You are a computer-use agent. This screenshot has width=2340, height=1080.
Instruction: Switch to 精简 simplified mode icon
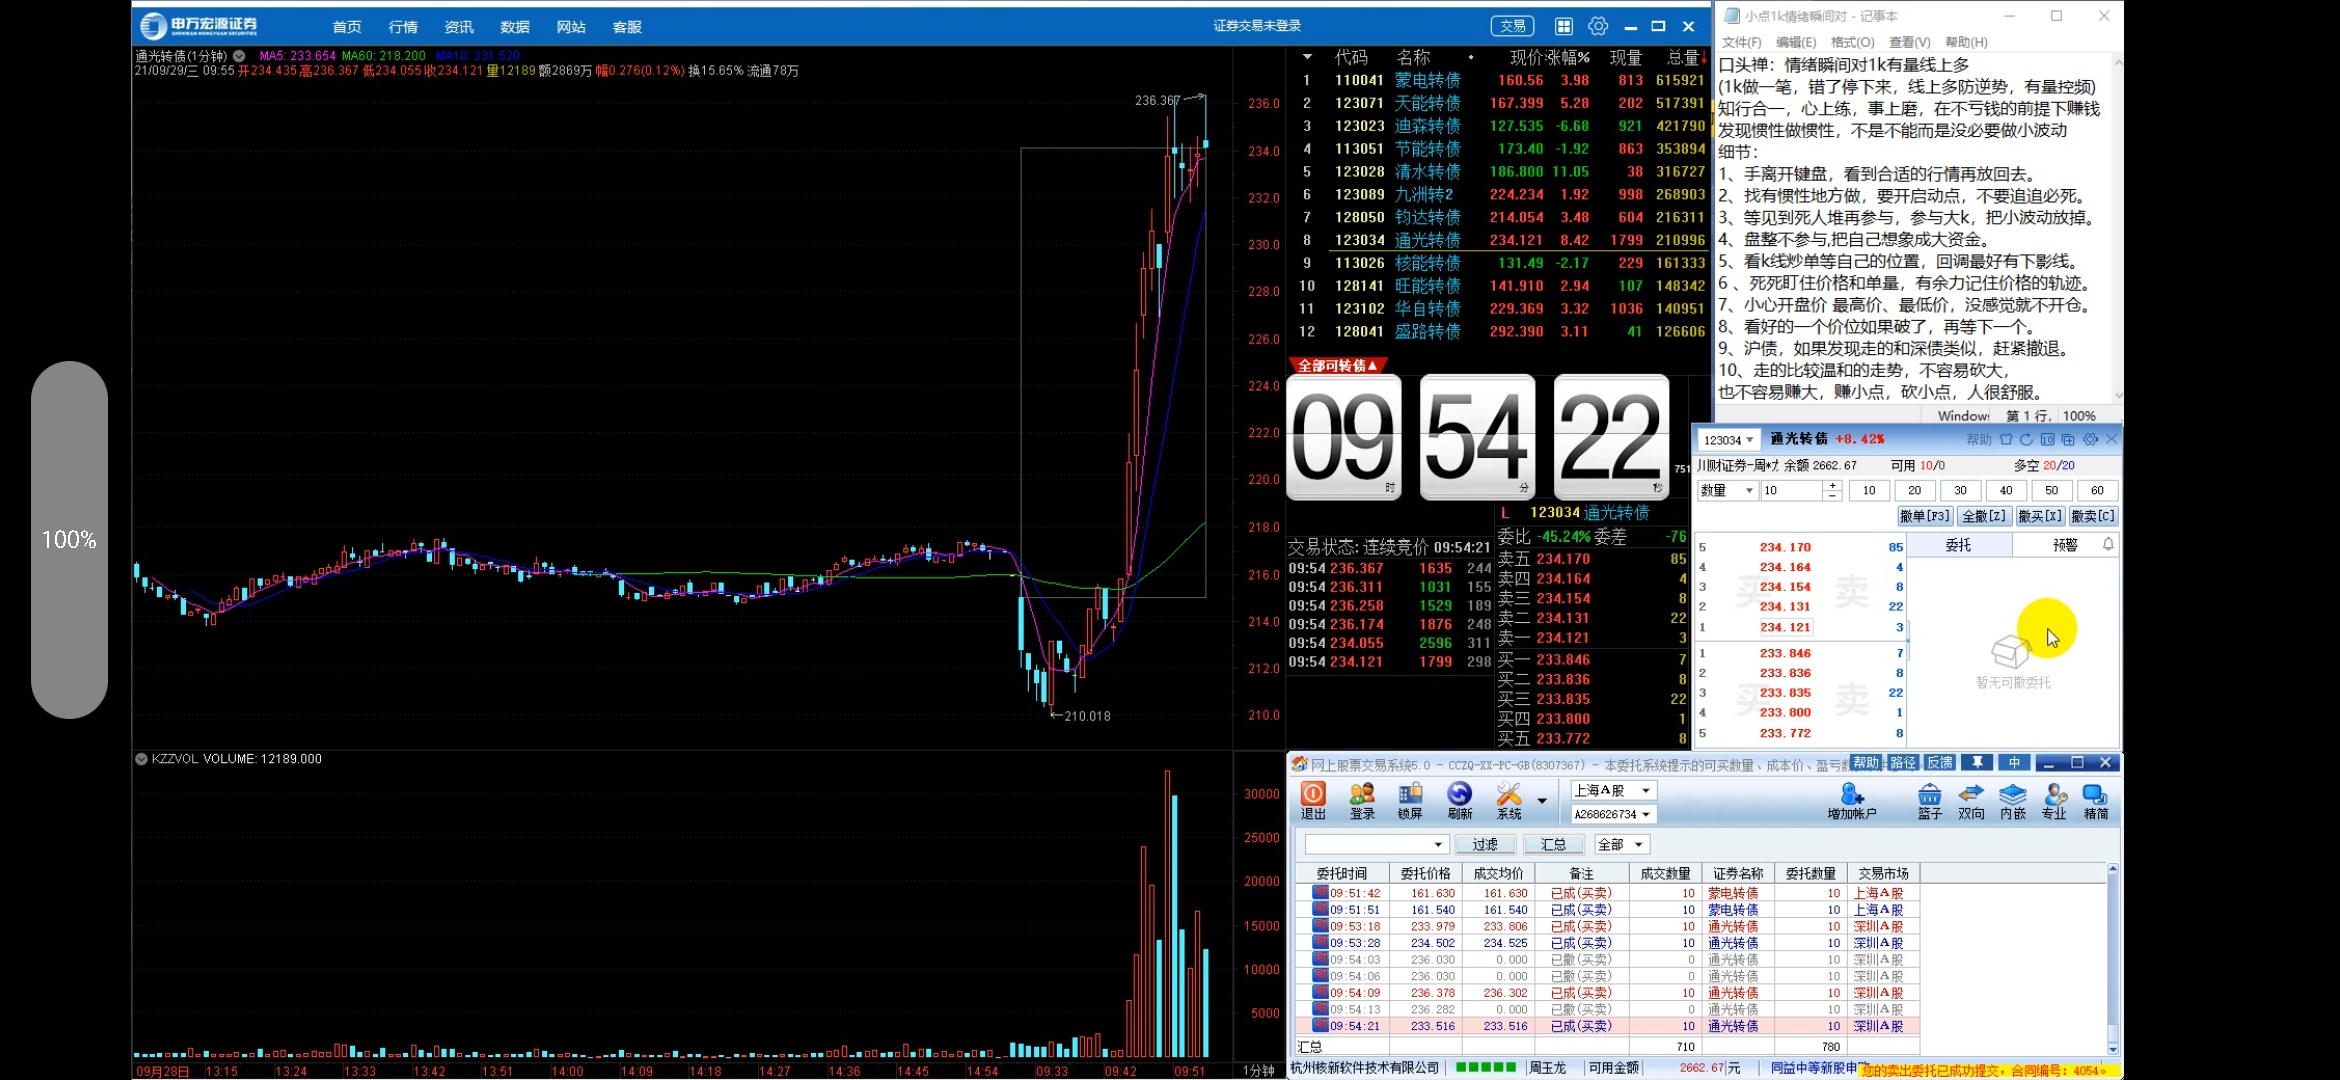click(x=2096, y=800)
